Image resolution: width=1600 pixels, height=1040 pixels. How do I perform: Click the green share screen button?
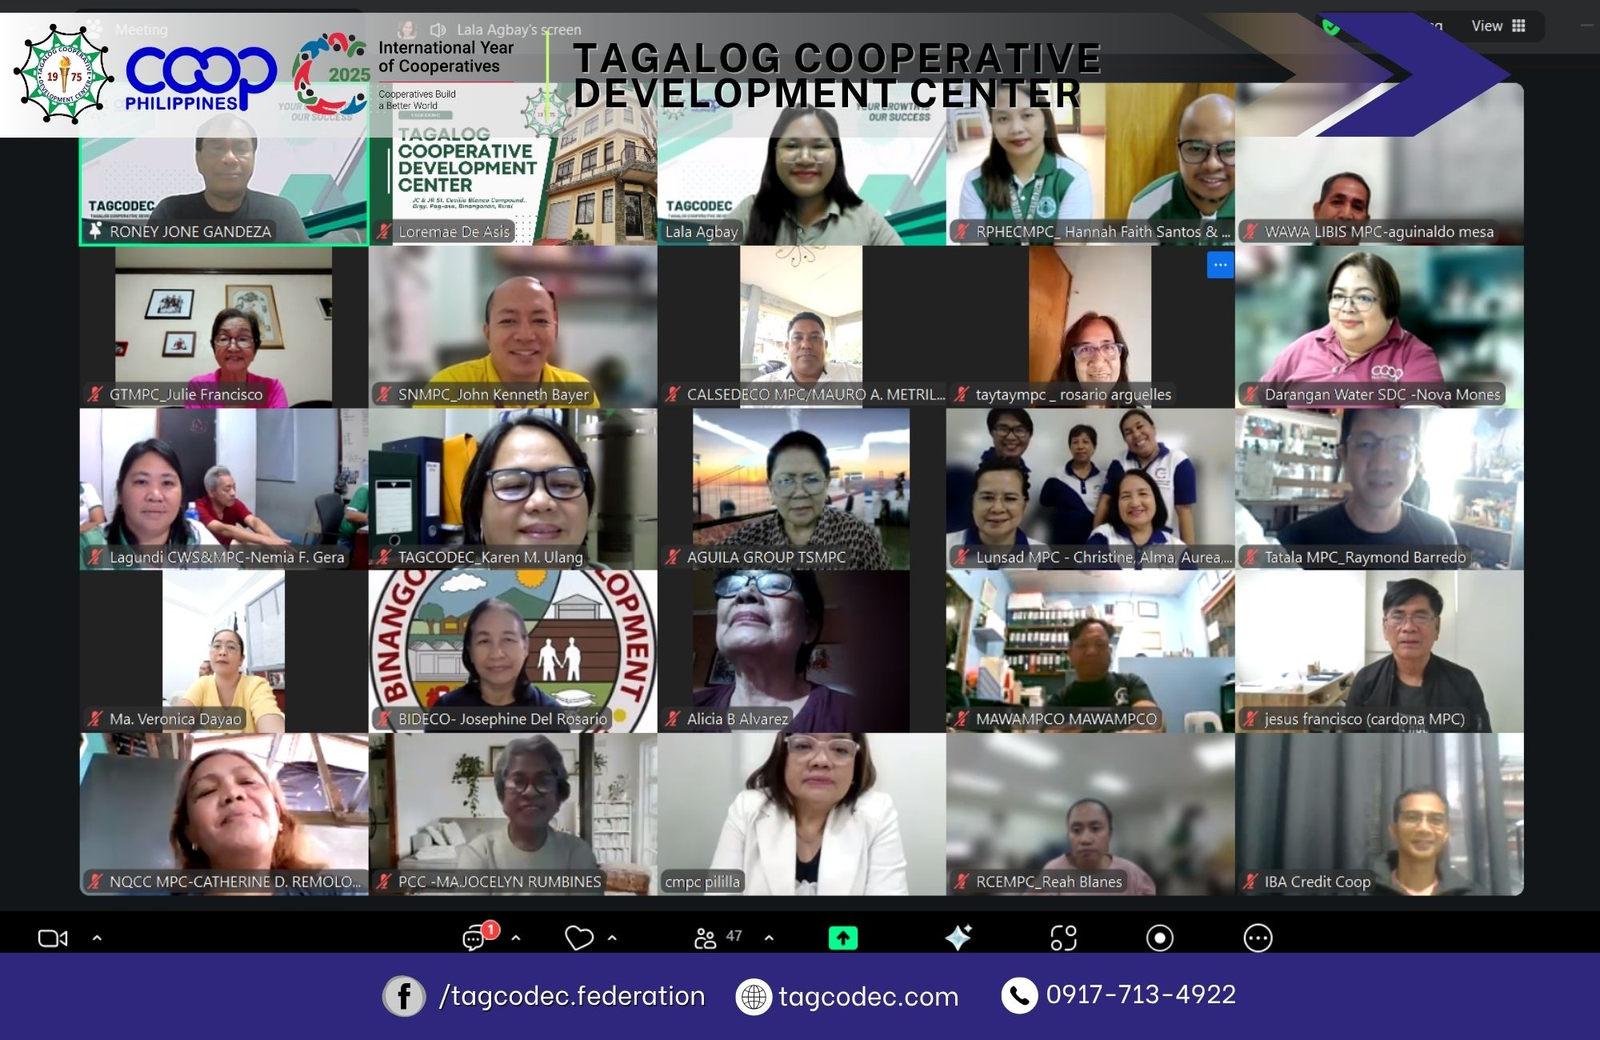[843, 937]
